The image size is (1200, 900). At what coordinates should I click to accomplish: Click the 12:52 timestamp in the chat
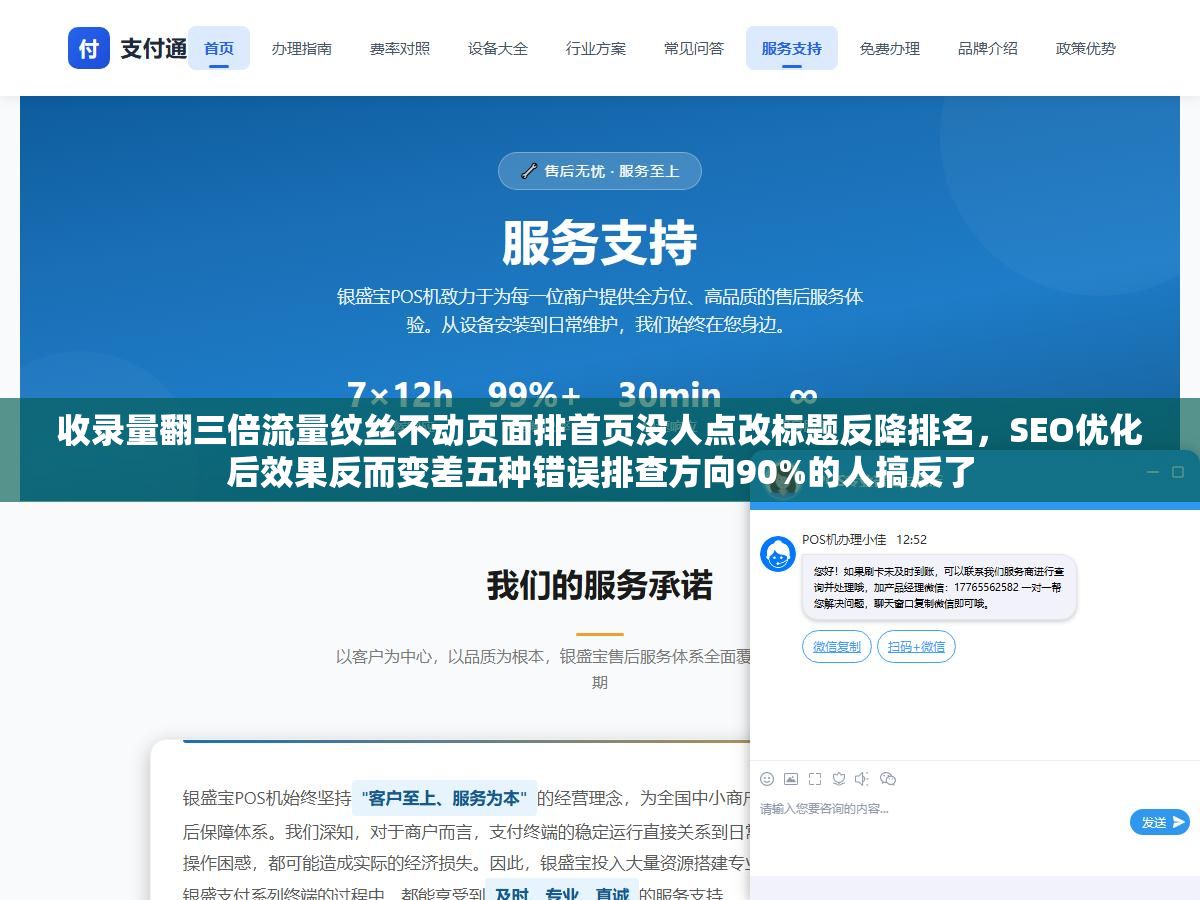911,539
